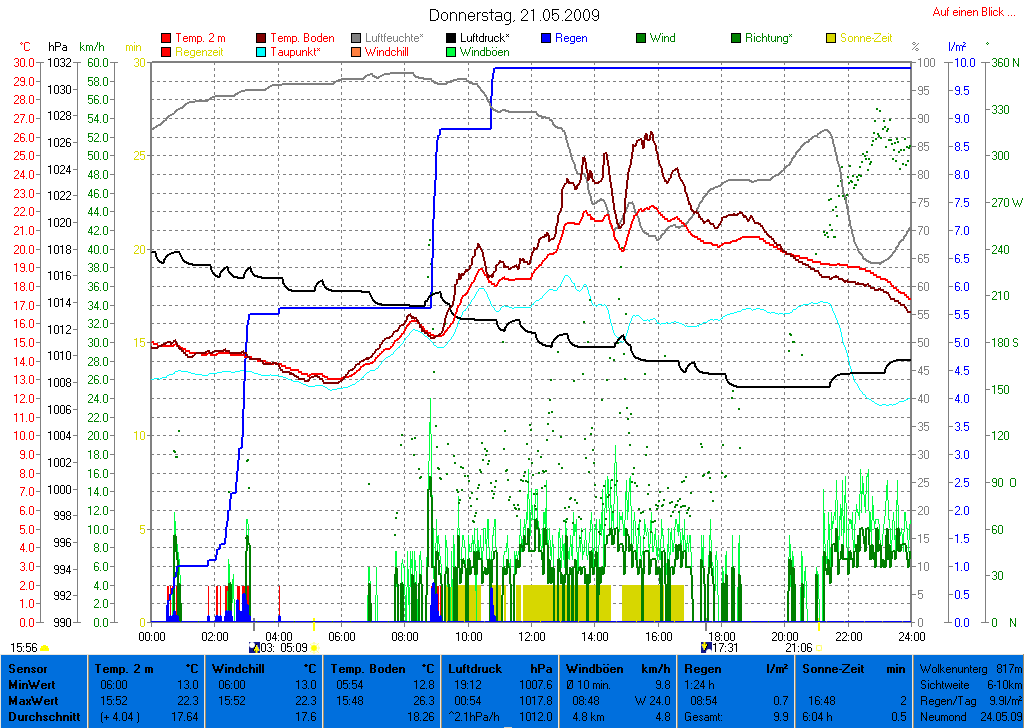Click the Neumond 24.05.09 entry
1024x728 pixels.
[968, 717]
